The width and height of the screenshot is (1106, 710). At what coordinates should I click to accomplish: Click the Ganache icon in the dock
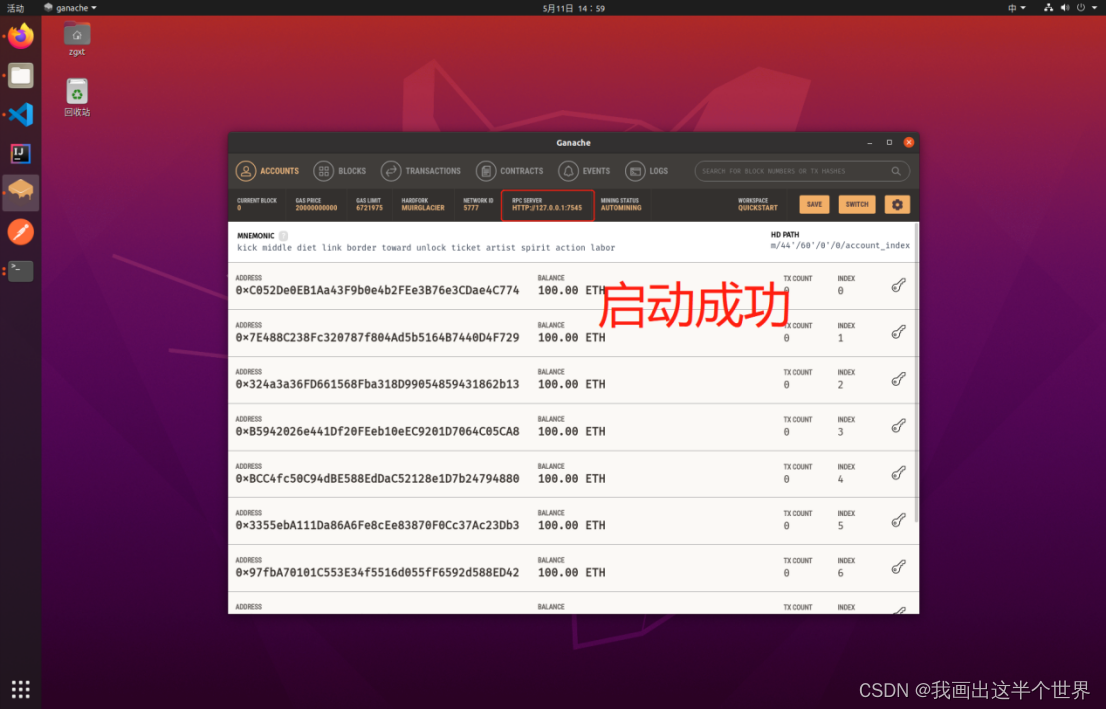click(x=20, y=192)
